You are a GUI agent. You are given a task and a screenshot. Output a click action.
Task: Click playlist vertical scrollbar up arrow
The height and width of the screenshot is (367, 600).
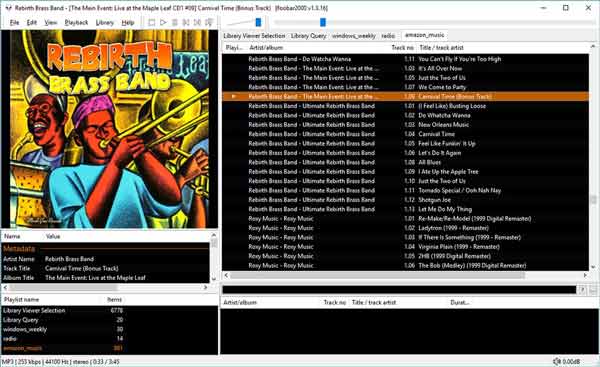pyautogui.click(x=593, y=47)
